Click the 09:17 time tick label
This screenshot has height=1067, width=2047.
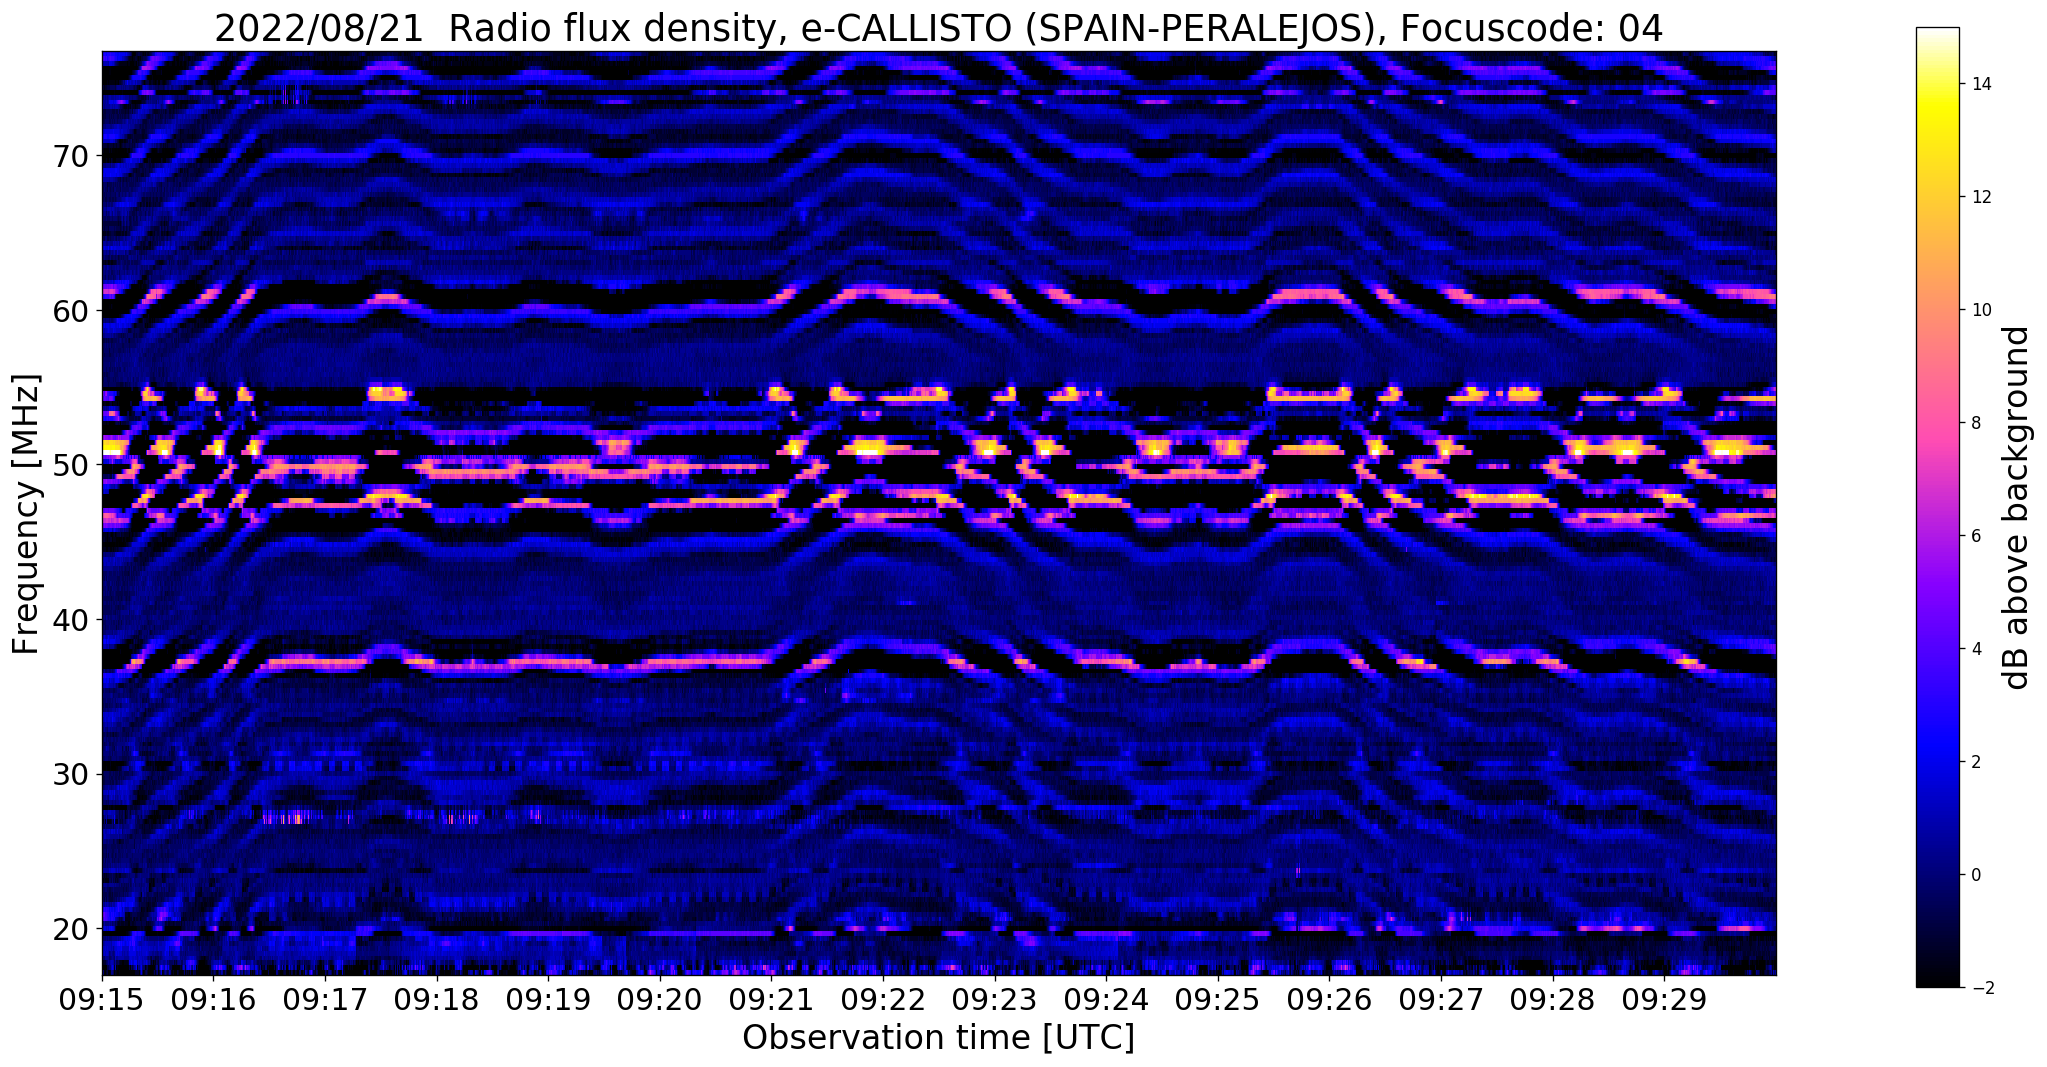tap(325, 999)
